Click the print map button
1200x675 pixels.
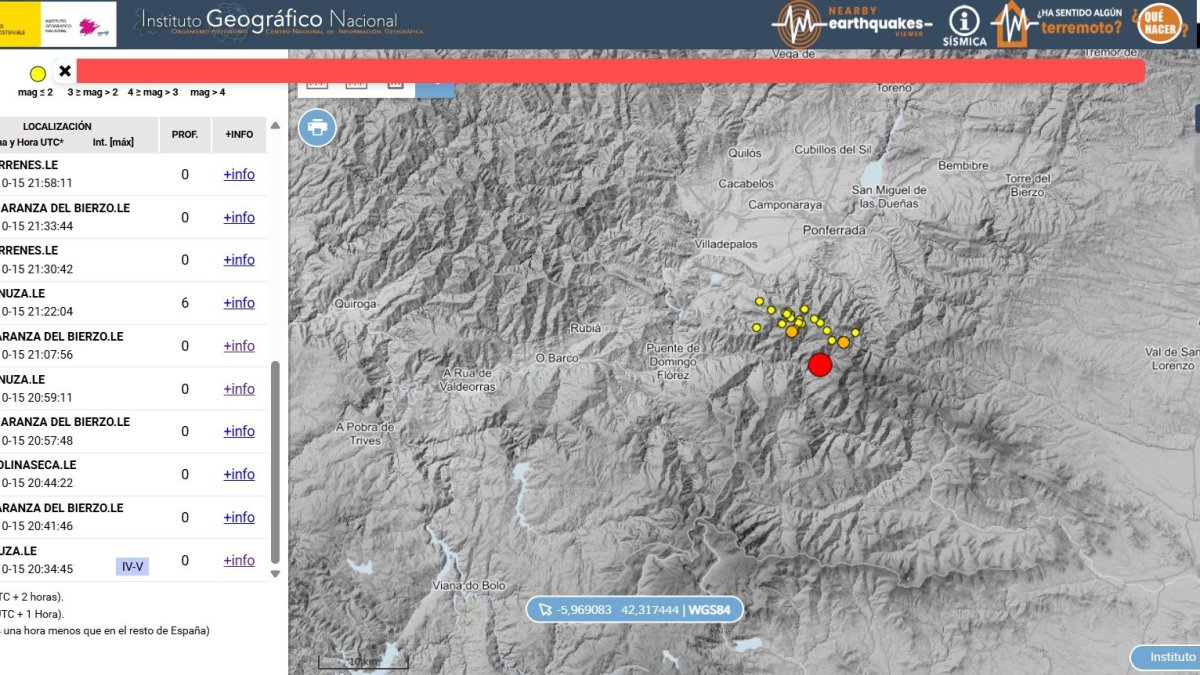[317, 127]
